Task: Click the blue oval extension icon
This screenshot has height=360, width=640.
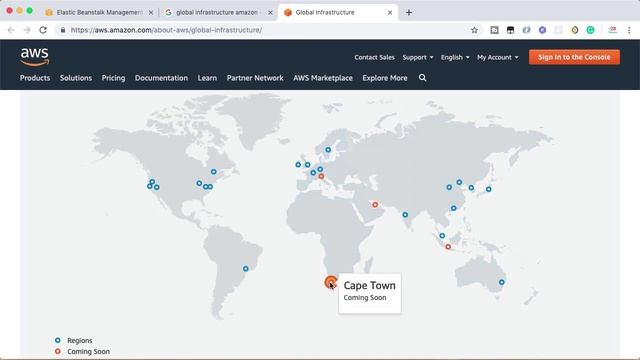Action: coord(526,30)
